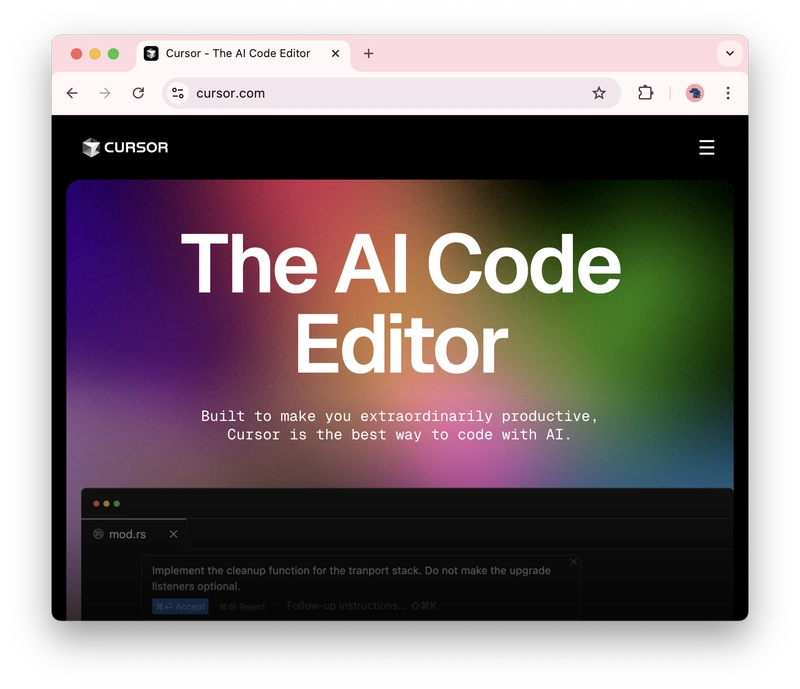
Task: Reload the cursor.com page
Action: 138,93
